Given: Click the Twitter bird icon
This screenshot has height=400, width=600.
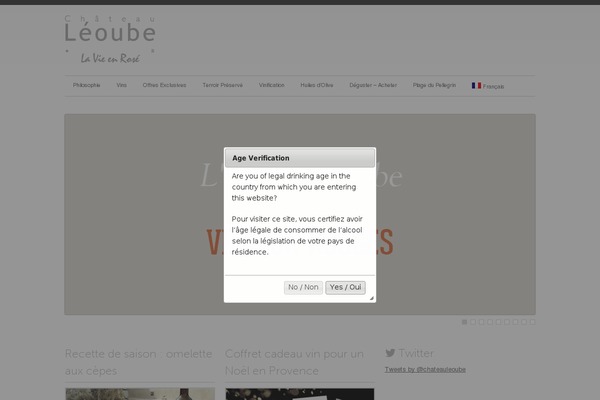Looking at the screenshot, I should (x=390, y=353).
